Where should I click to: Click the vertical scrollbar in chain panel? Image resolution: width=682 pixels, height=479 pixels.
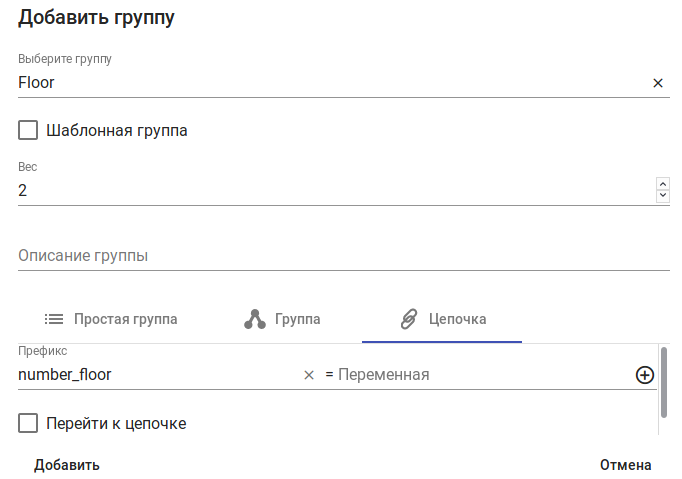[664, 380]
